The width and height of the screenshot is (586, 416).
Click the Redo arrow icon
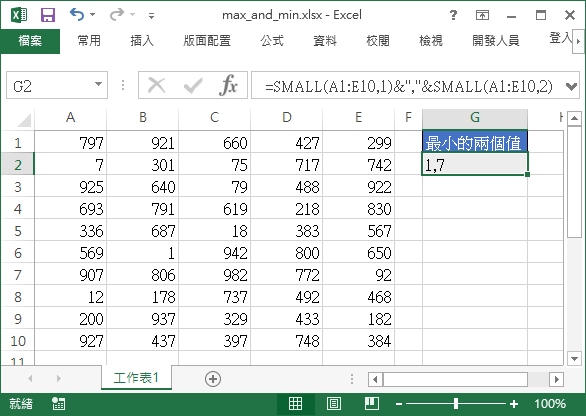click(117, 15)
